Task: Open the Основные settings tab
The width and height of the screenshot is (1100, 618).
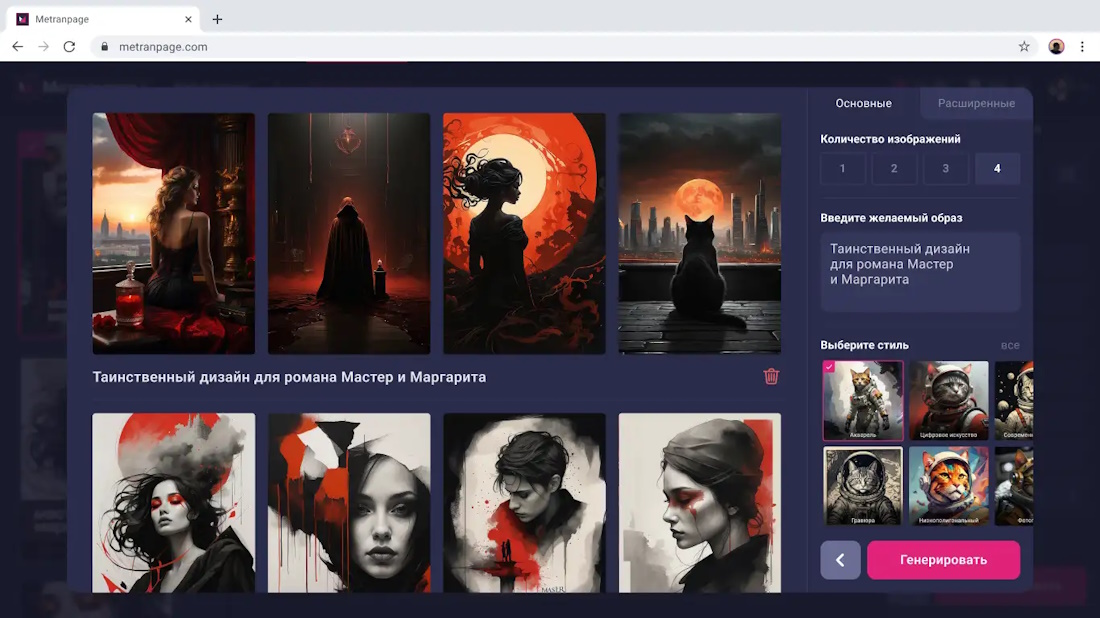Action: pyautogui.click(x=863, y=104)
